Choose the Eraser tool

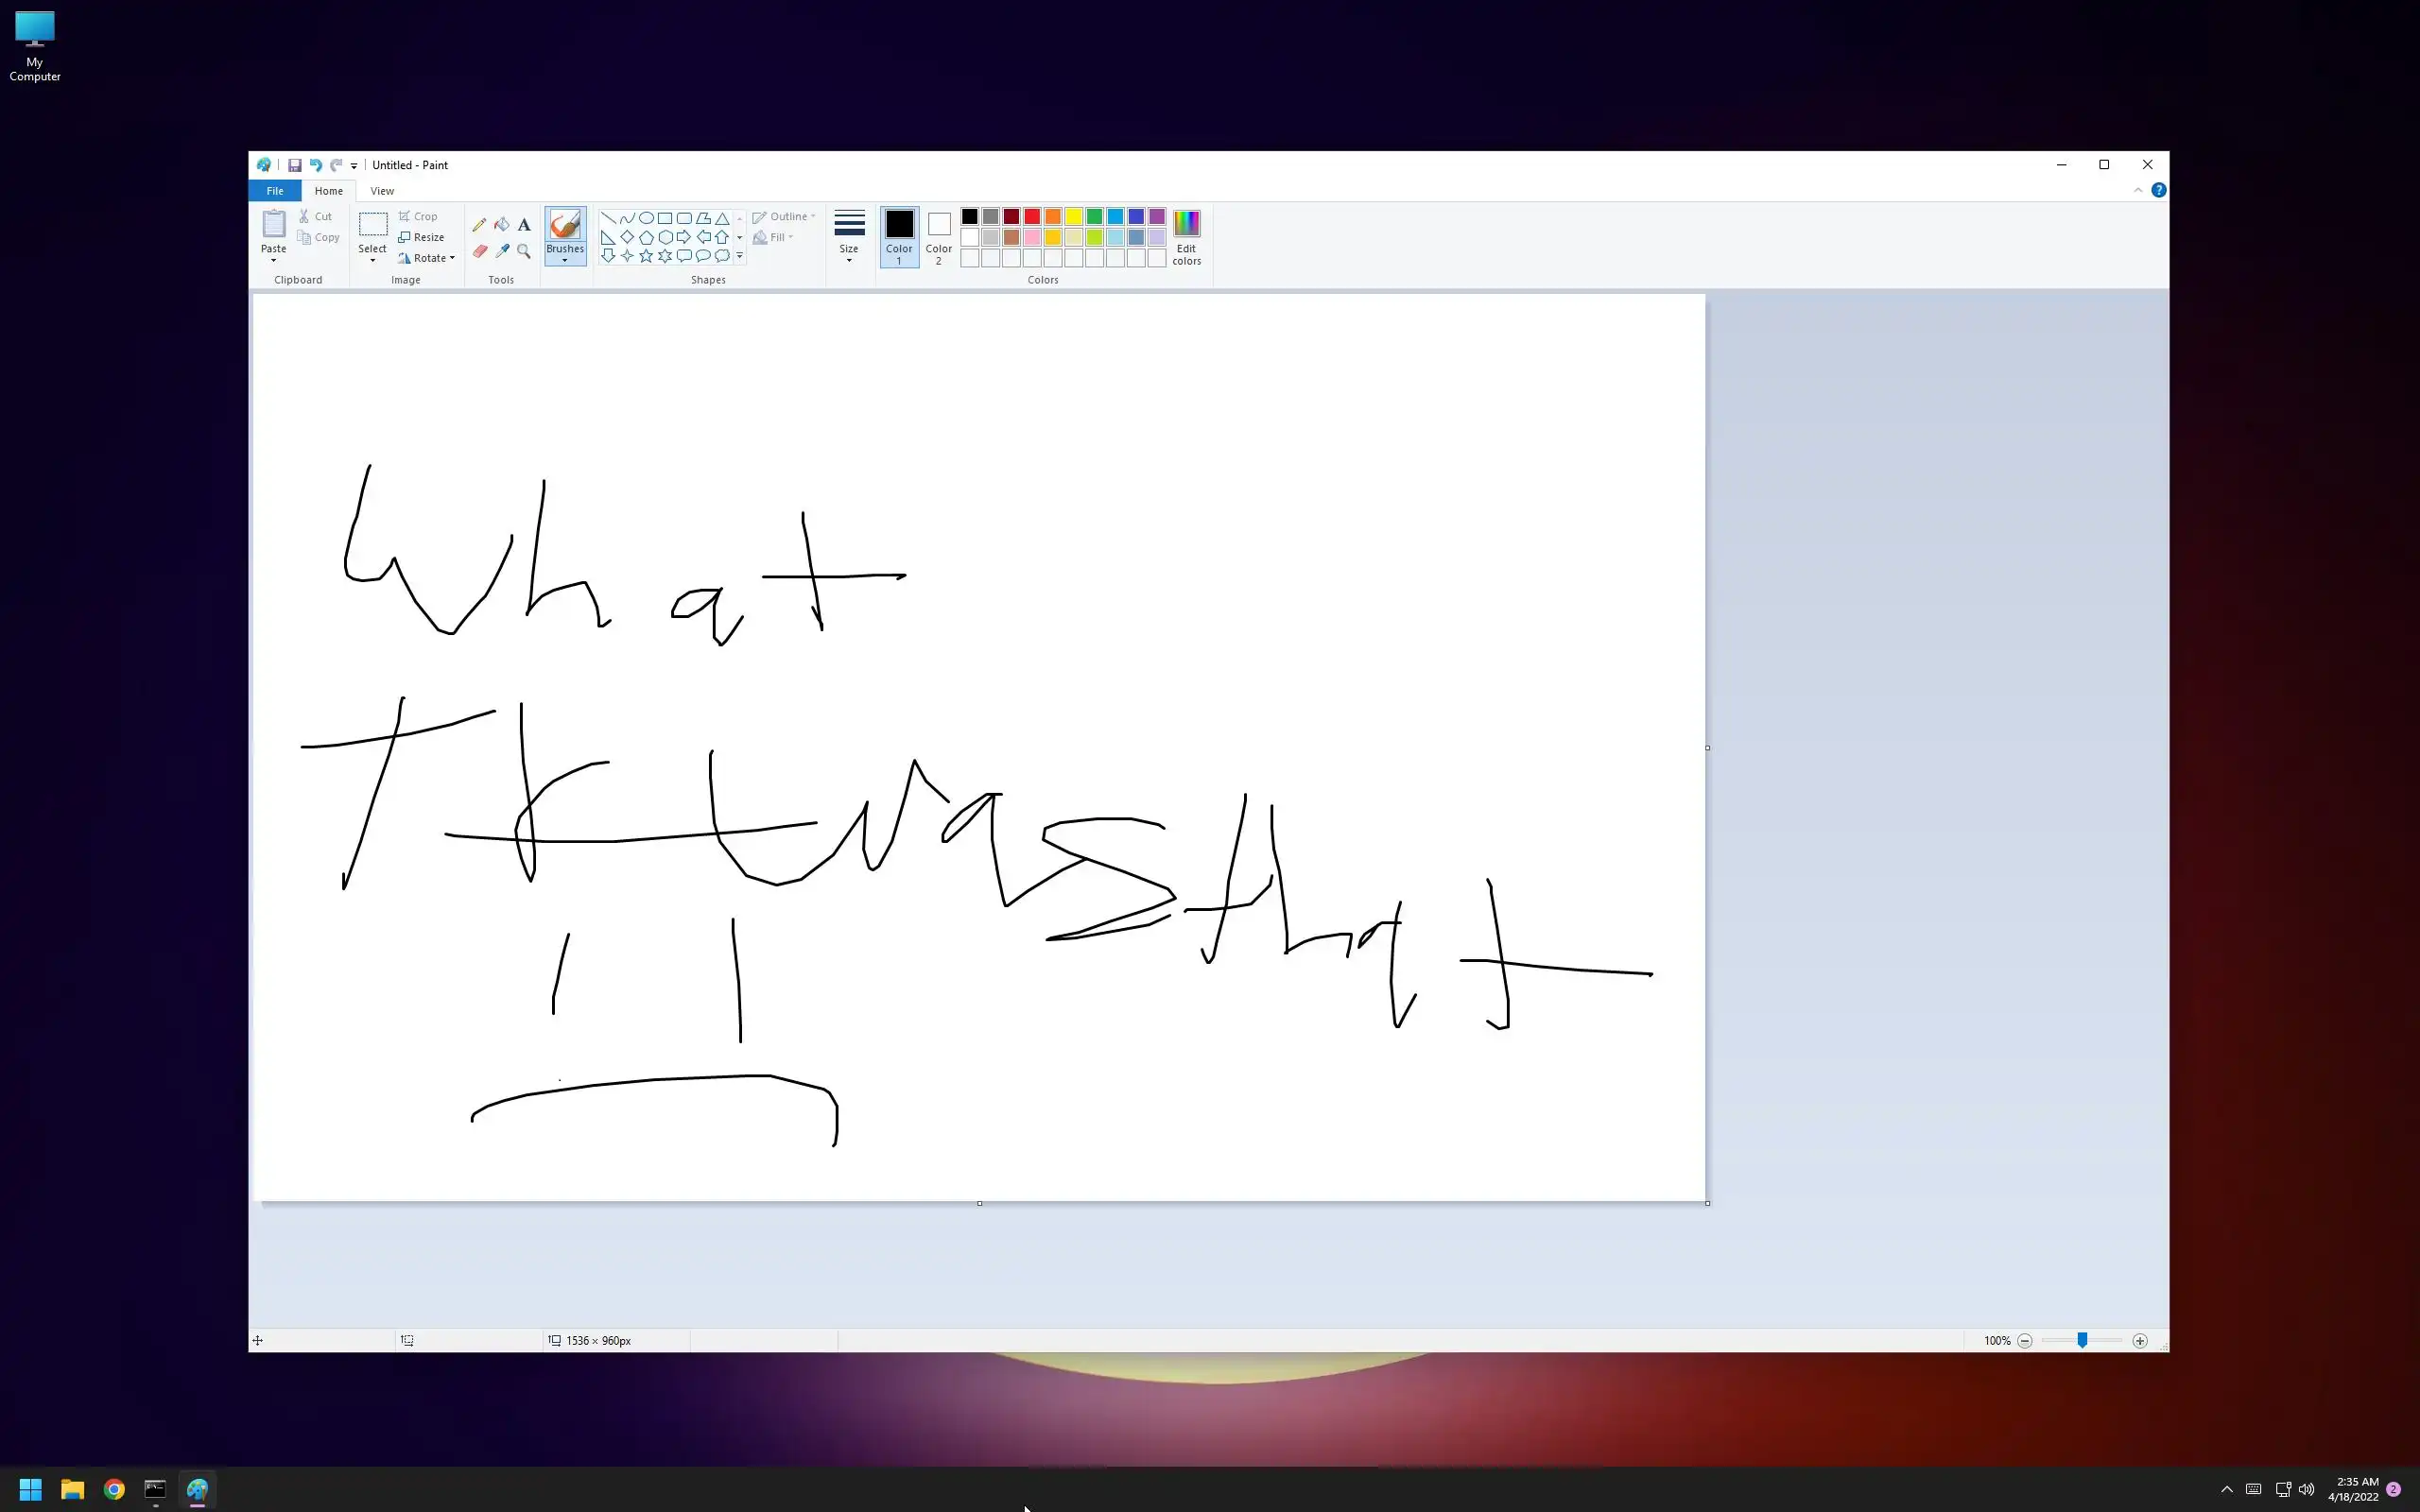click(479, 251)
